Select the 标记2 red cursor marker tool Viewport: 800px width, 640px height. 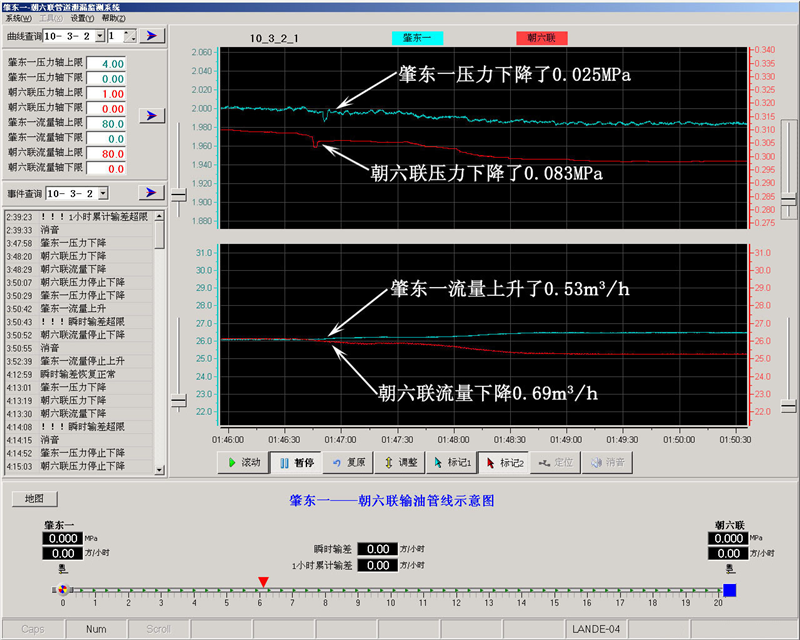(x=503, y=463)
